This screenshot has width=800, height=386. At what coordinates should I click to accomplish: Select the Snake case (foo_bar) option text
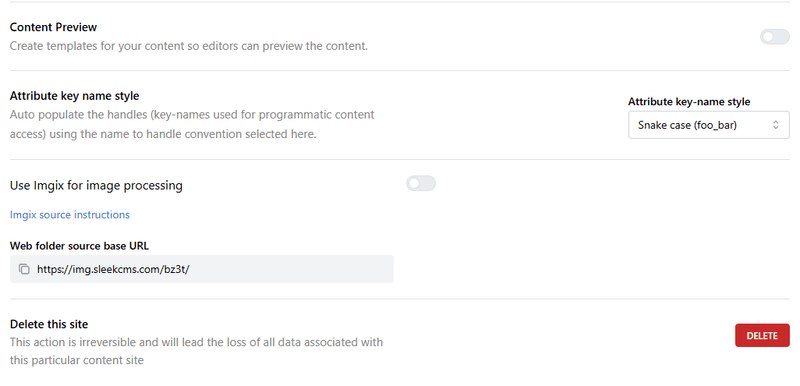coord(687,125)
